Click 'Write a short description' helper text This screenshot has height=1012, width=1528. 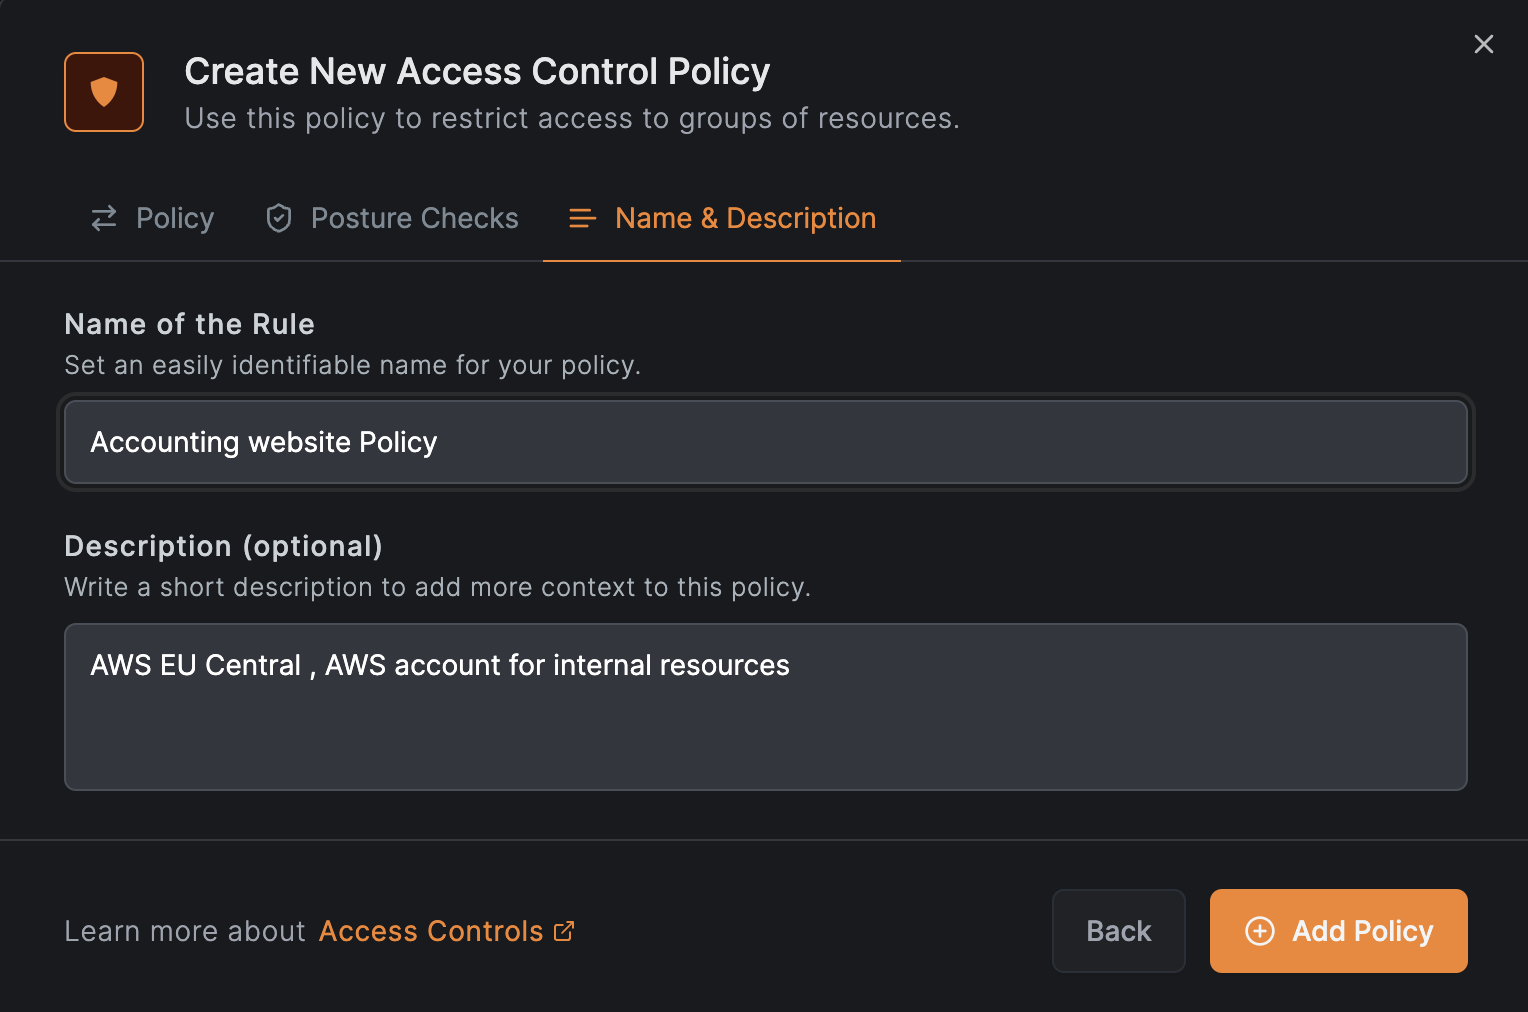coord(438,587)
